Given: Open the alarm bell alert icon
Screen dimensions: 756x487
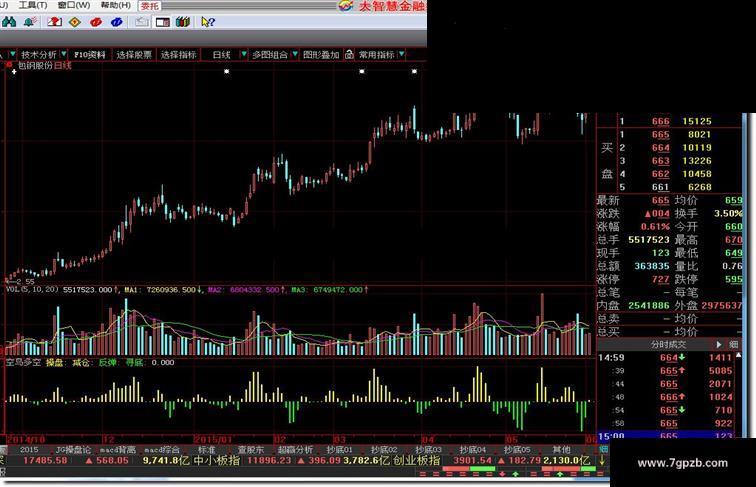Looking at the screenshot, I should 30,22.
